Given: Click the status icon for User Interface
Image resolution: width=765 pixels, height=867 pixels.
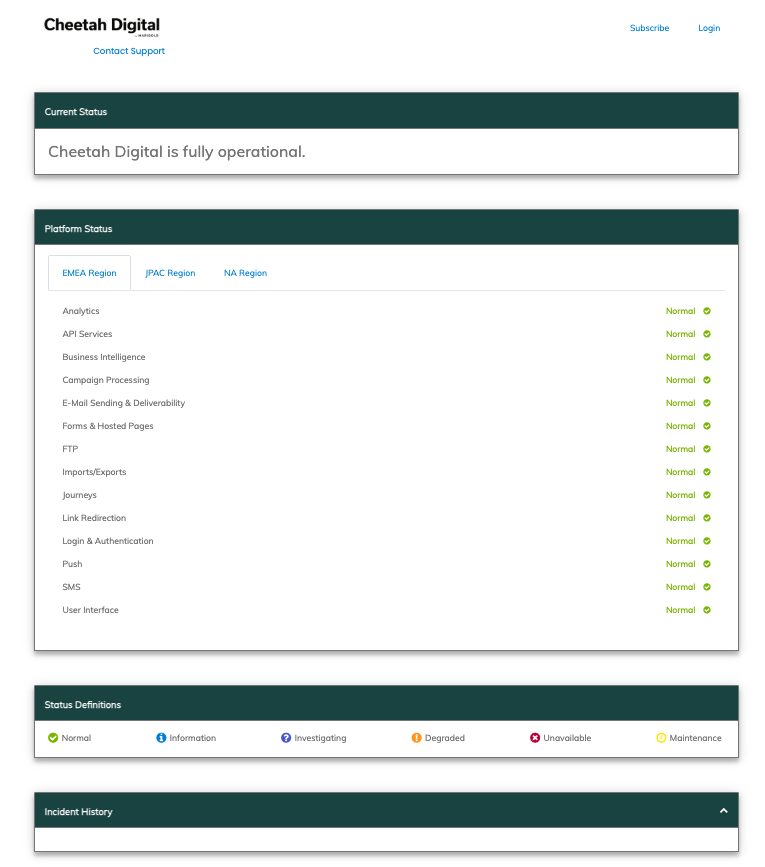Looking at the screenshot, I should [707, 610].
